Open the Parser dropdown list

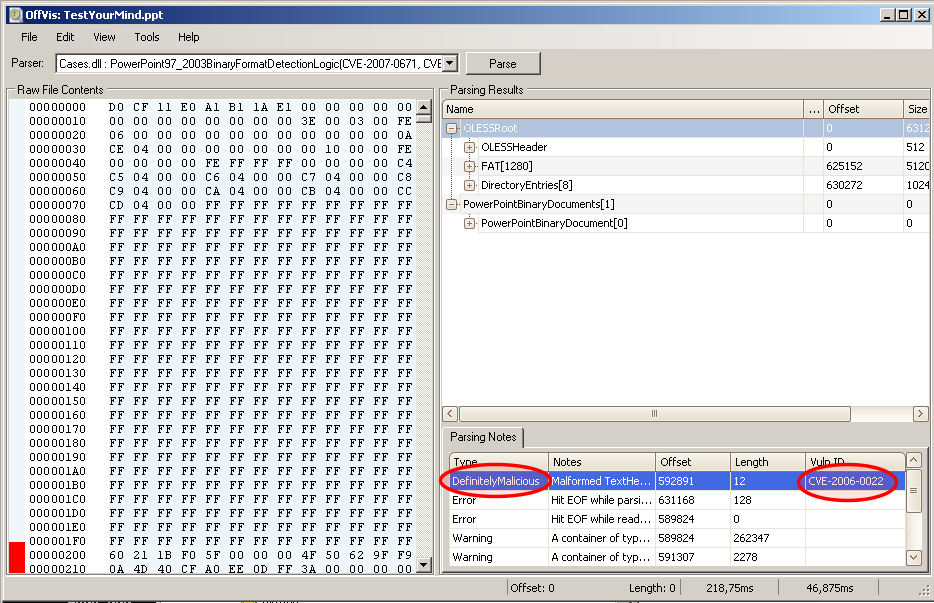click(x=449, y=64)
